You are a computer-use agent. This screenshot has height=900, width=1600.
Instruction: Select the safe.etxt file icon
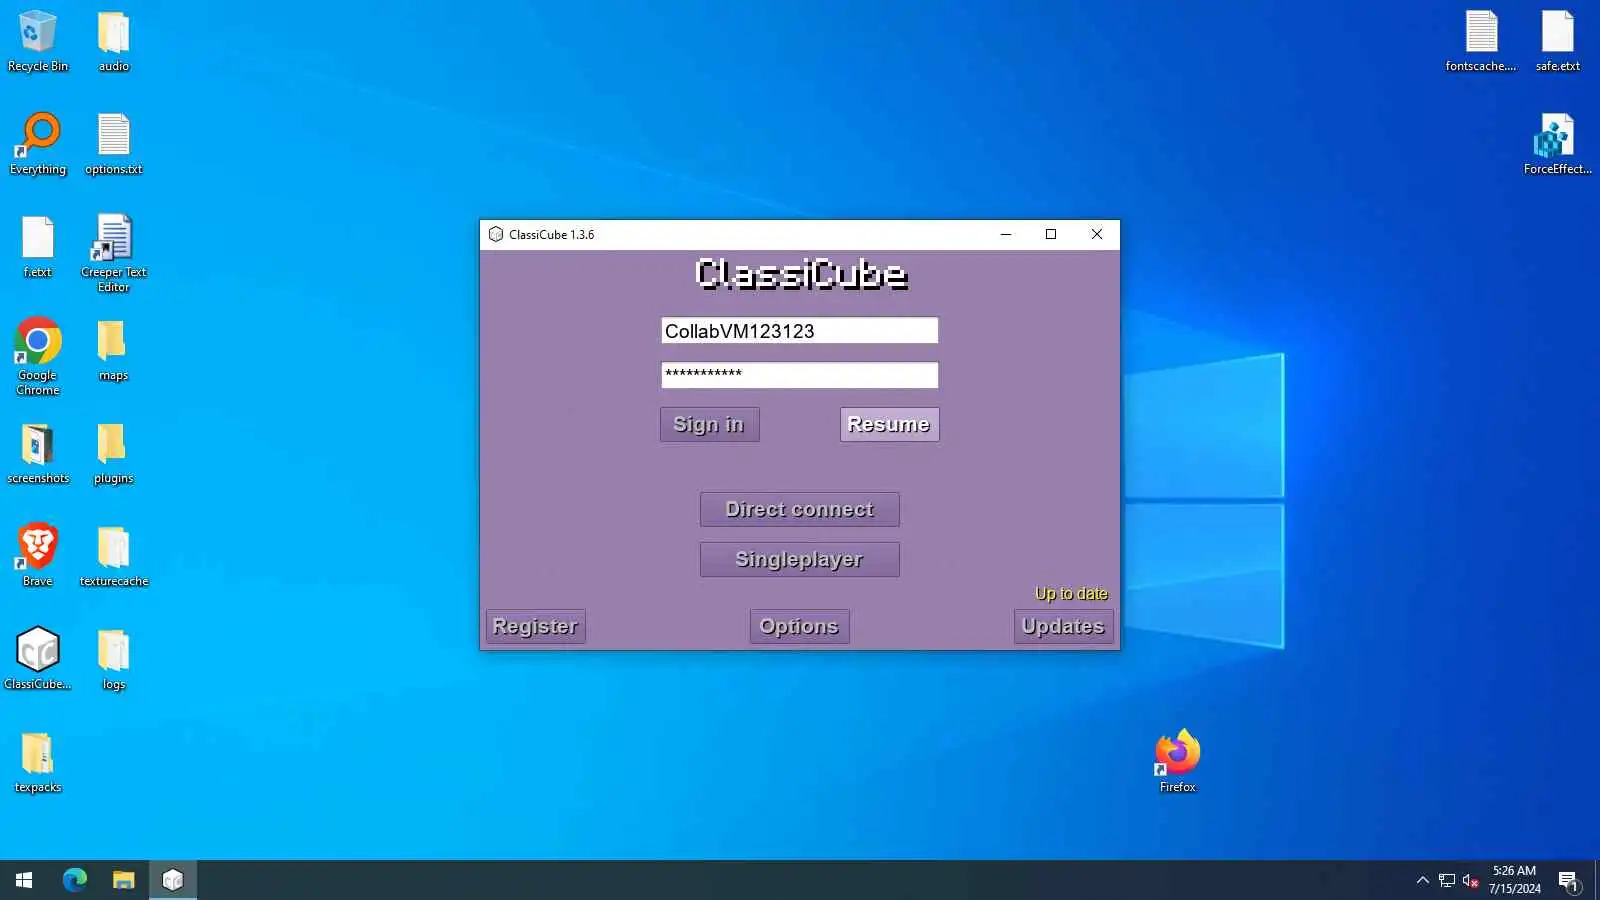[1557, 41]
